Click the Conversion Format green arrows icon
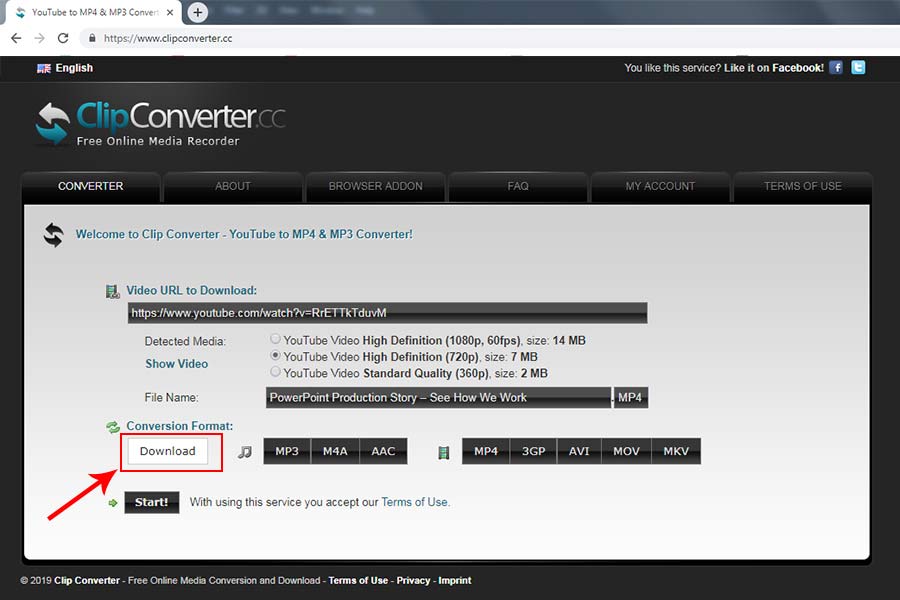This screenshot has height=600, width=900. click(x=112, y=427)
